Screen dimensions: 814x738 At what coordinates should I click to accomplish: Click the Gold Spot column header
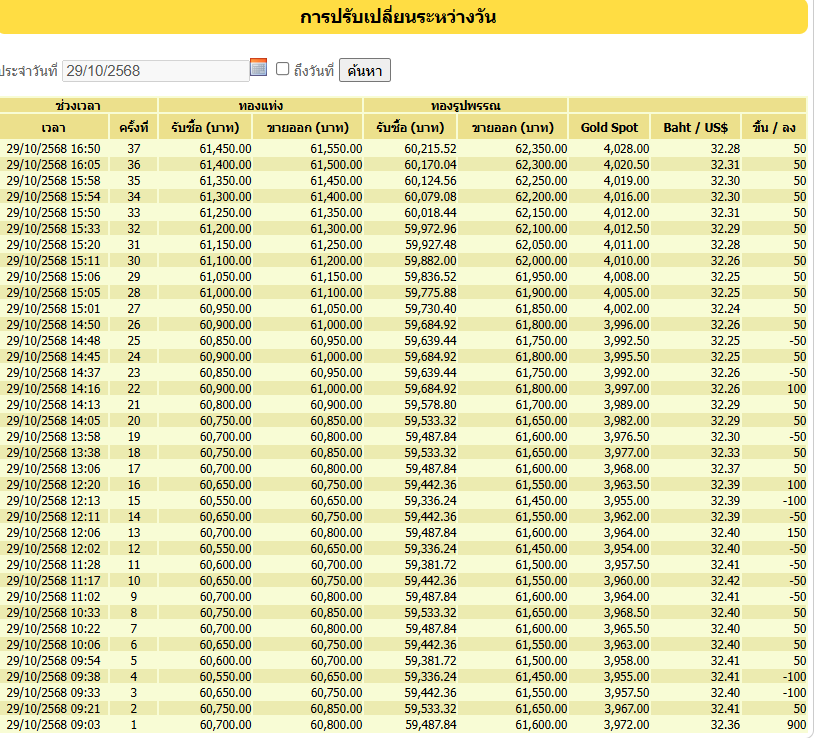pyautogui.click(x=609, y=128)
